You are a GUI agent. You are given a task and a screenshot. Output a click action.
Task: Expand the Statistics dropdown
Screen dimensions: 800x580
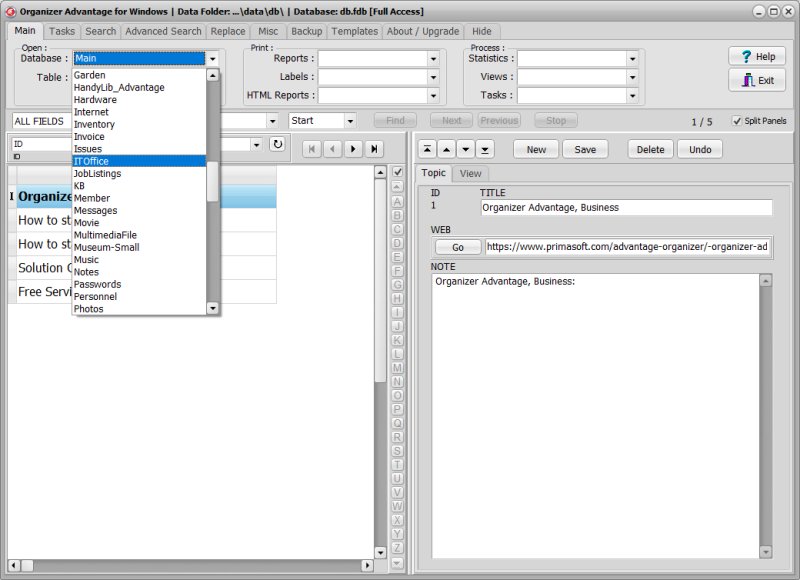[632, 59]
